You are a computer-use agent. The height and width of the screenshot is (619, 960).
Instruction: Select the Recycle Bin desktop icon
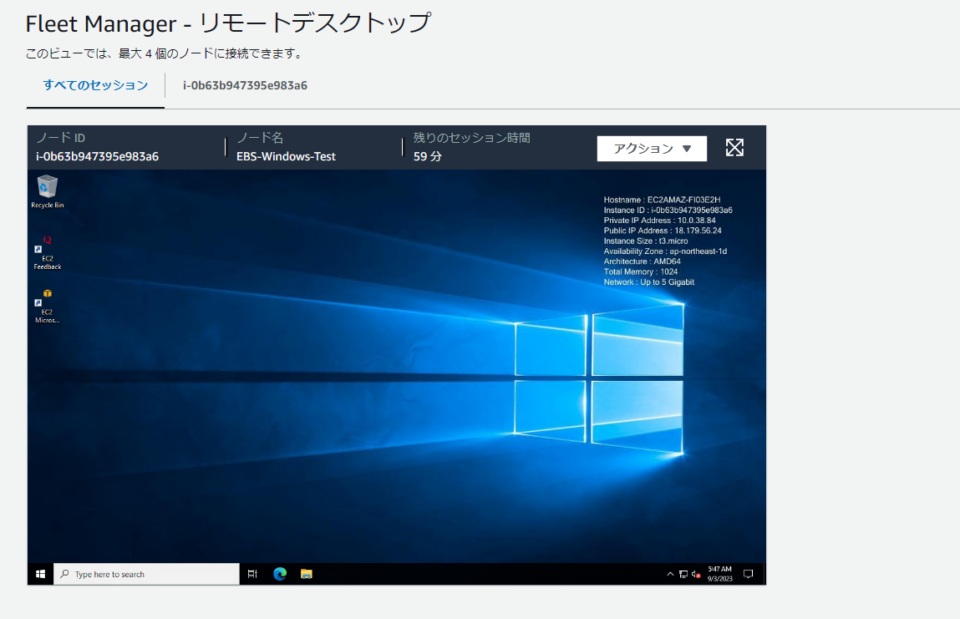[x=47, y=192]
